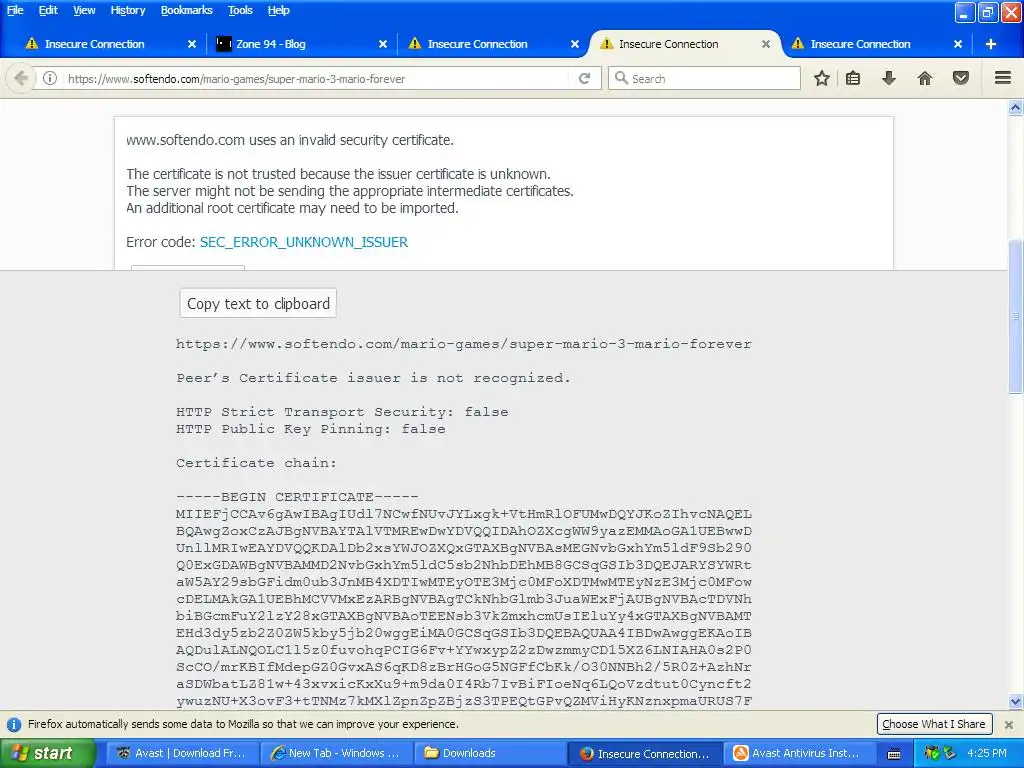The width and height of the screenshot is (1024, 768).
Task: Click Copy text to clipboard button
Action: tap(258, 304)
